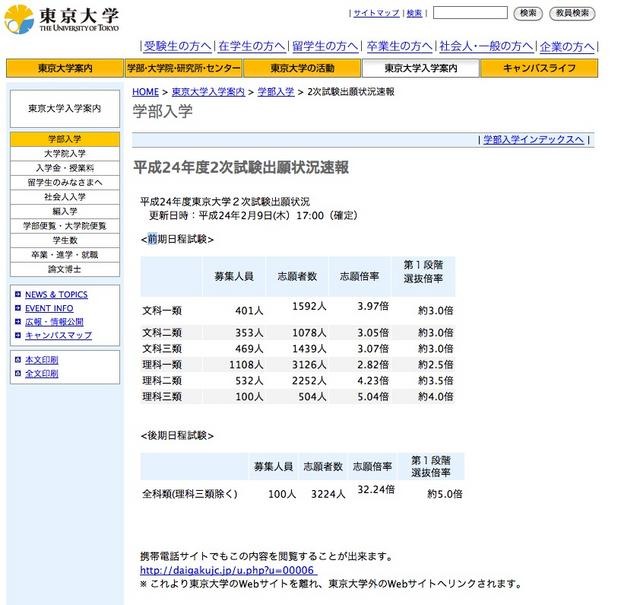This screenshot has height=605, width=640.
Task: Open the daigakujc.jp mobile site URL
Action: click(x=229, y=570)
